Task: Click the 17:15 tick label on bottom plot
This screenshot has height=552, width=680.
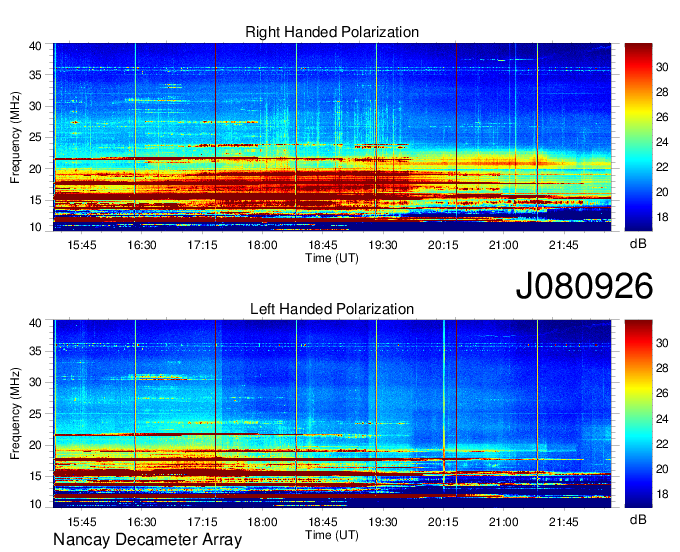Action: coord(202,522)
